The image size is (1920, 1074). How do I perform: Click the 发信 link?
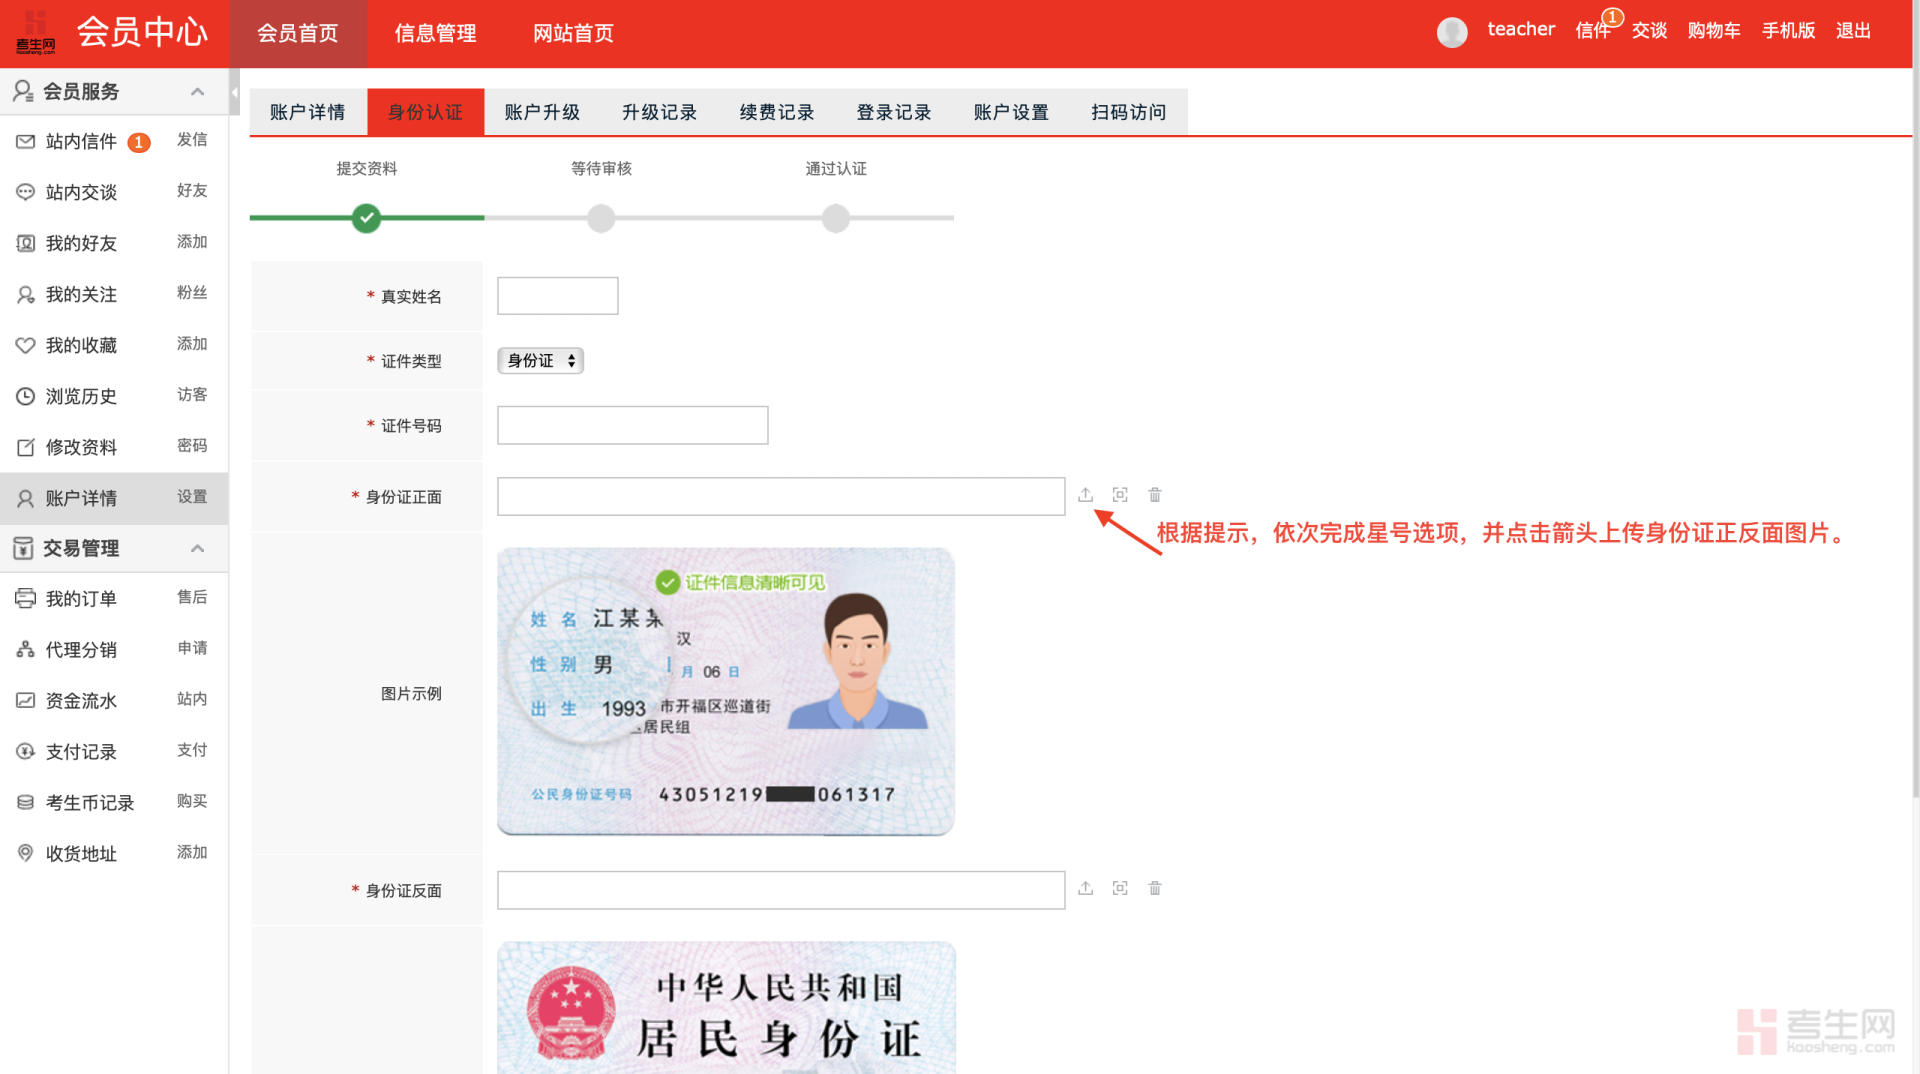(192, 140)
